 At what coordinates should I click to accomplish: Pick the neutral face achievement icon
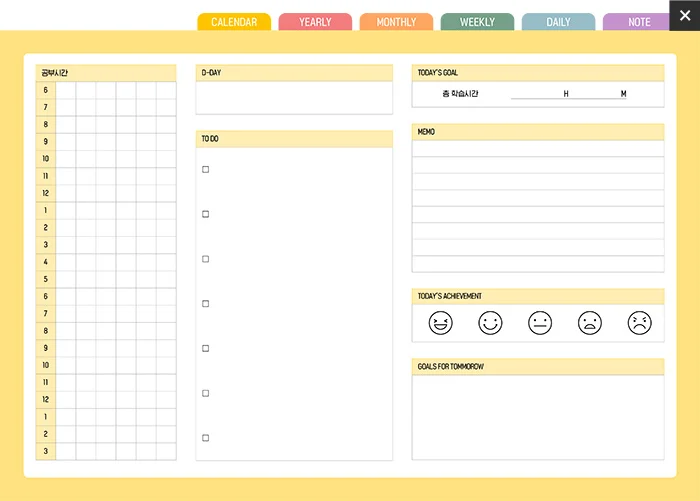click(540, 323)
